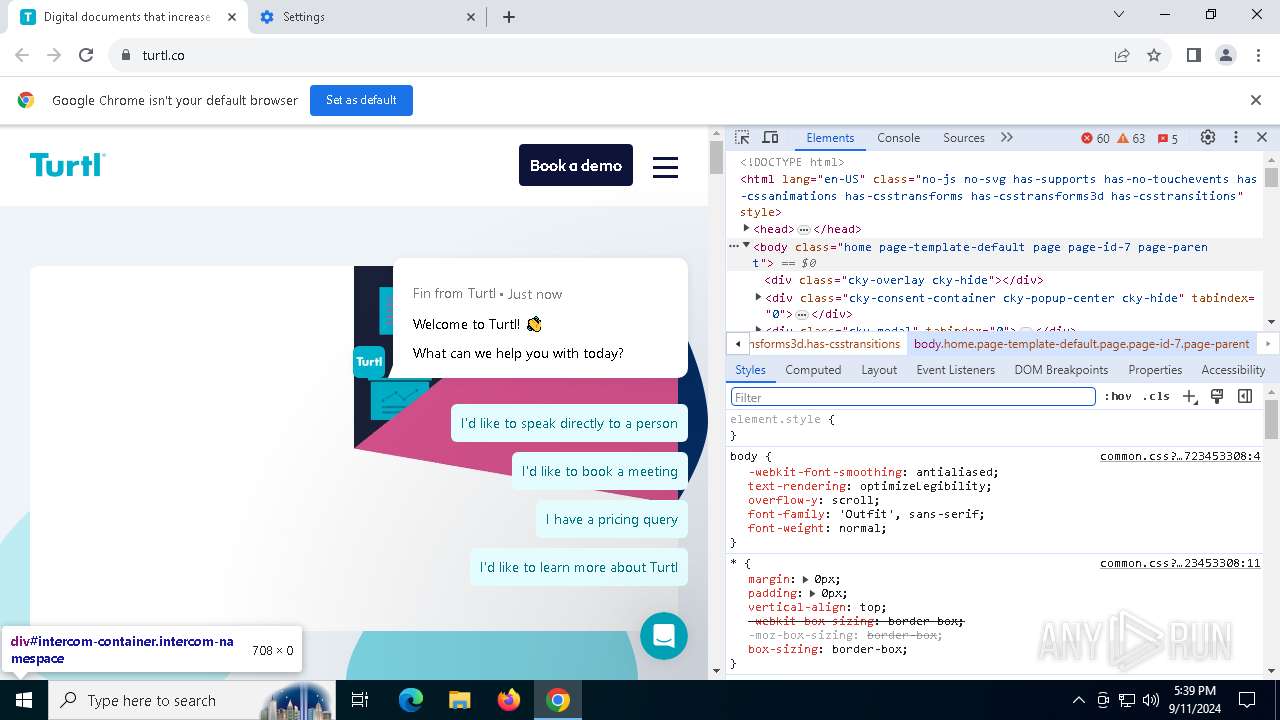Click the Book a demo button
This screenshot has height=720, width=1280.
click(576, 166)
